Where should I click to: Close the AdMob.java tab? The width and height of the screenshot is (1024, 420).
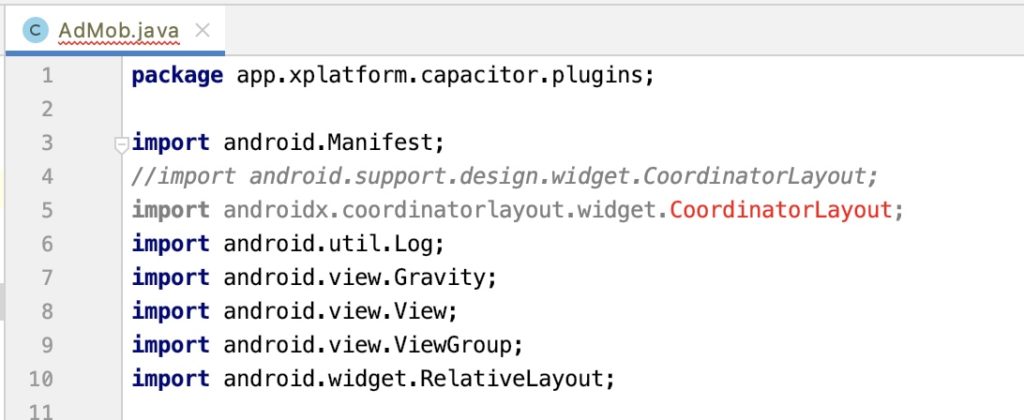click(x=202, y=30)
